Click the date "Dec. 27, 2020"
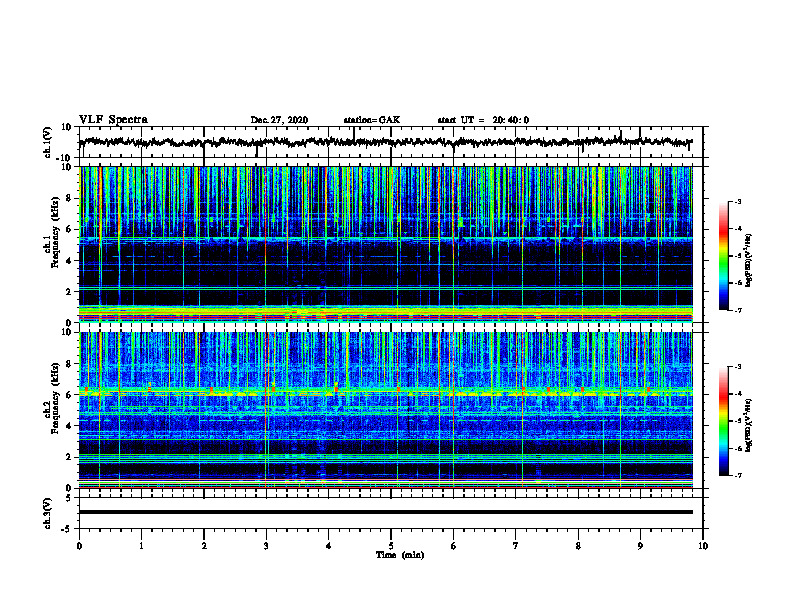Image resolution: width=792 pixels, height=612 pixels. [279, 120]
